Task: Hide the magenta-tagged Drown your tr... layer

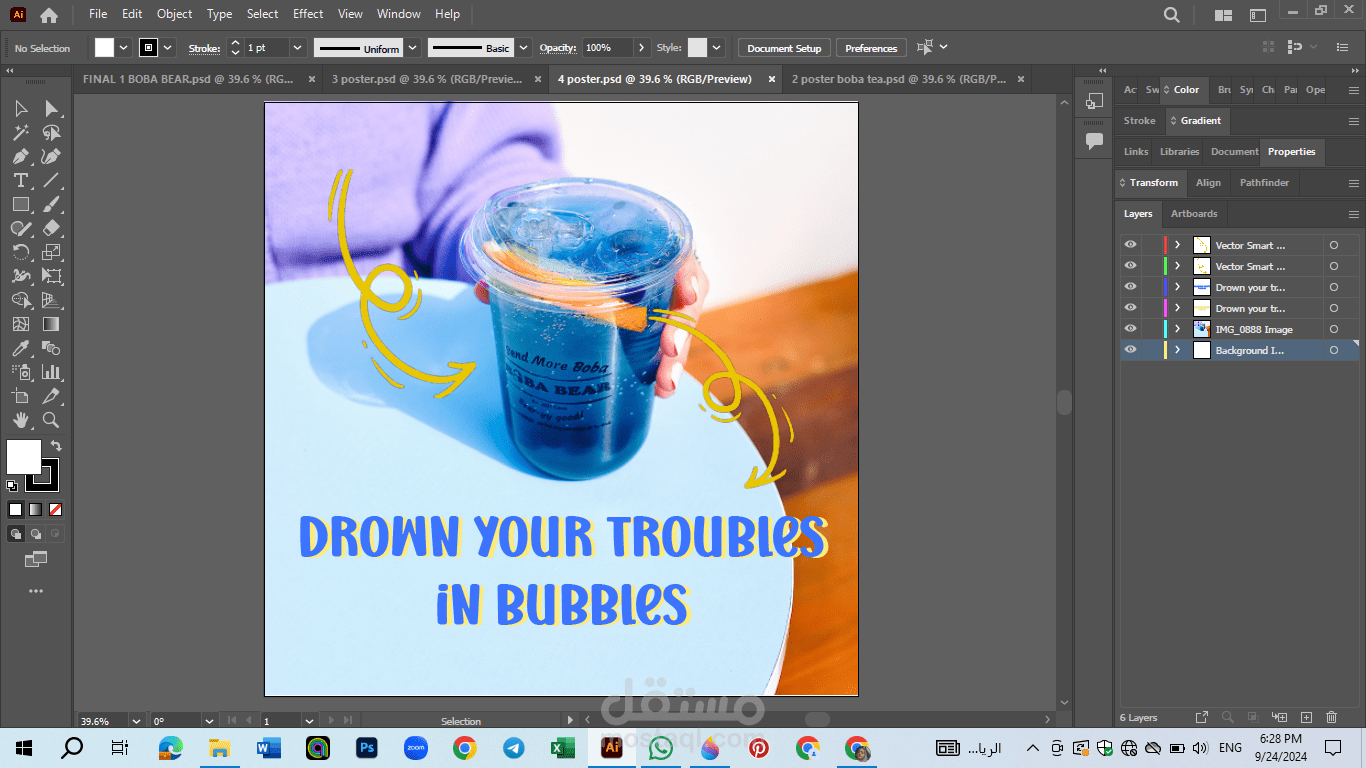Action: pos(1130,308)
